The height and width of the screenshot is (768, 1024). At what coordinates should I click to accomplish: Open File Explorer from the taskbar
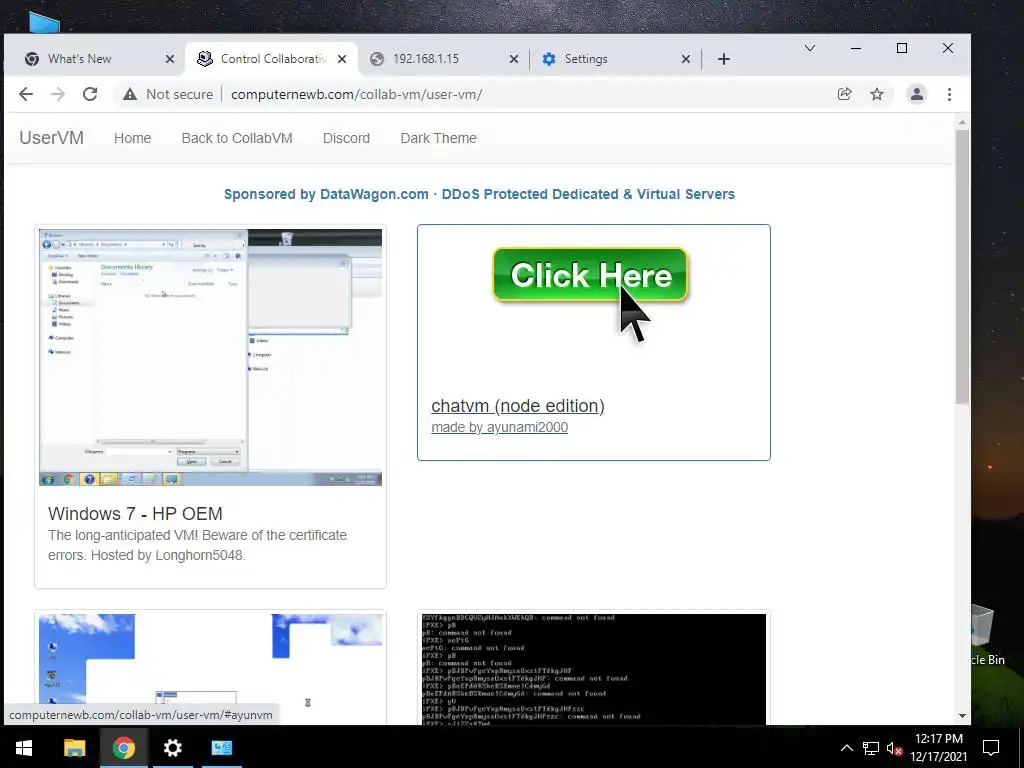tap(74, 748)
